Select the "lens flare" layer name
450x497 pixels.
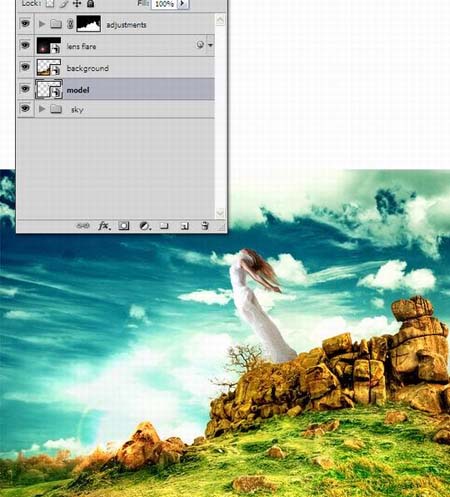click(82, 46)
